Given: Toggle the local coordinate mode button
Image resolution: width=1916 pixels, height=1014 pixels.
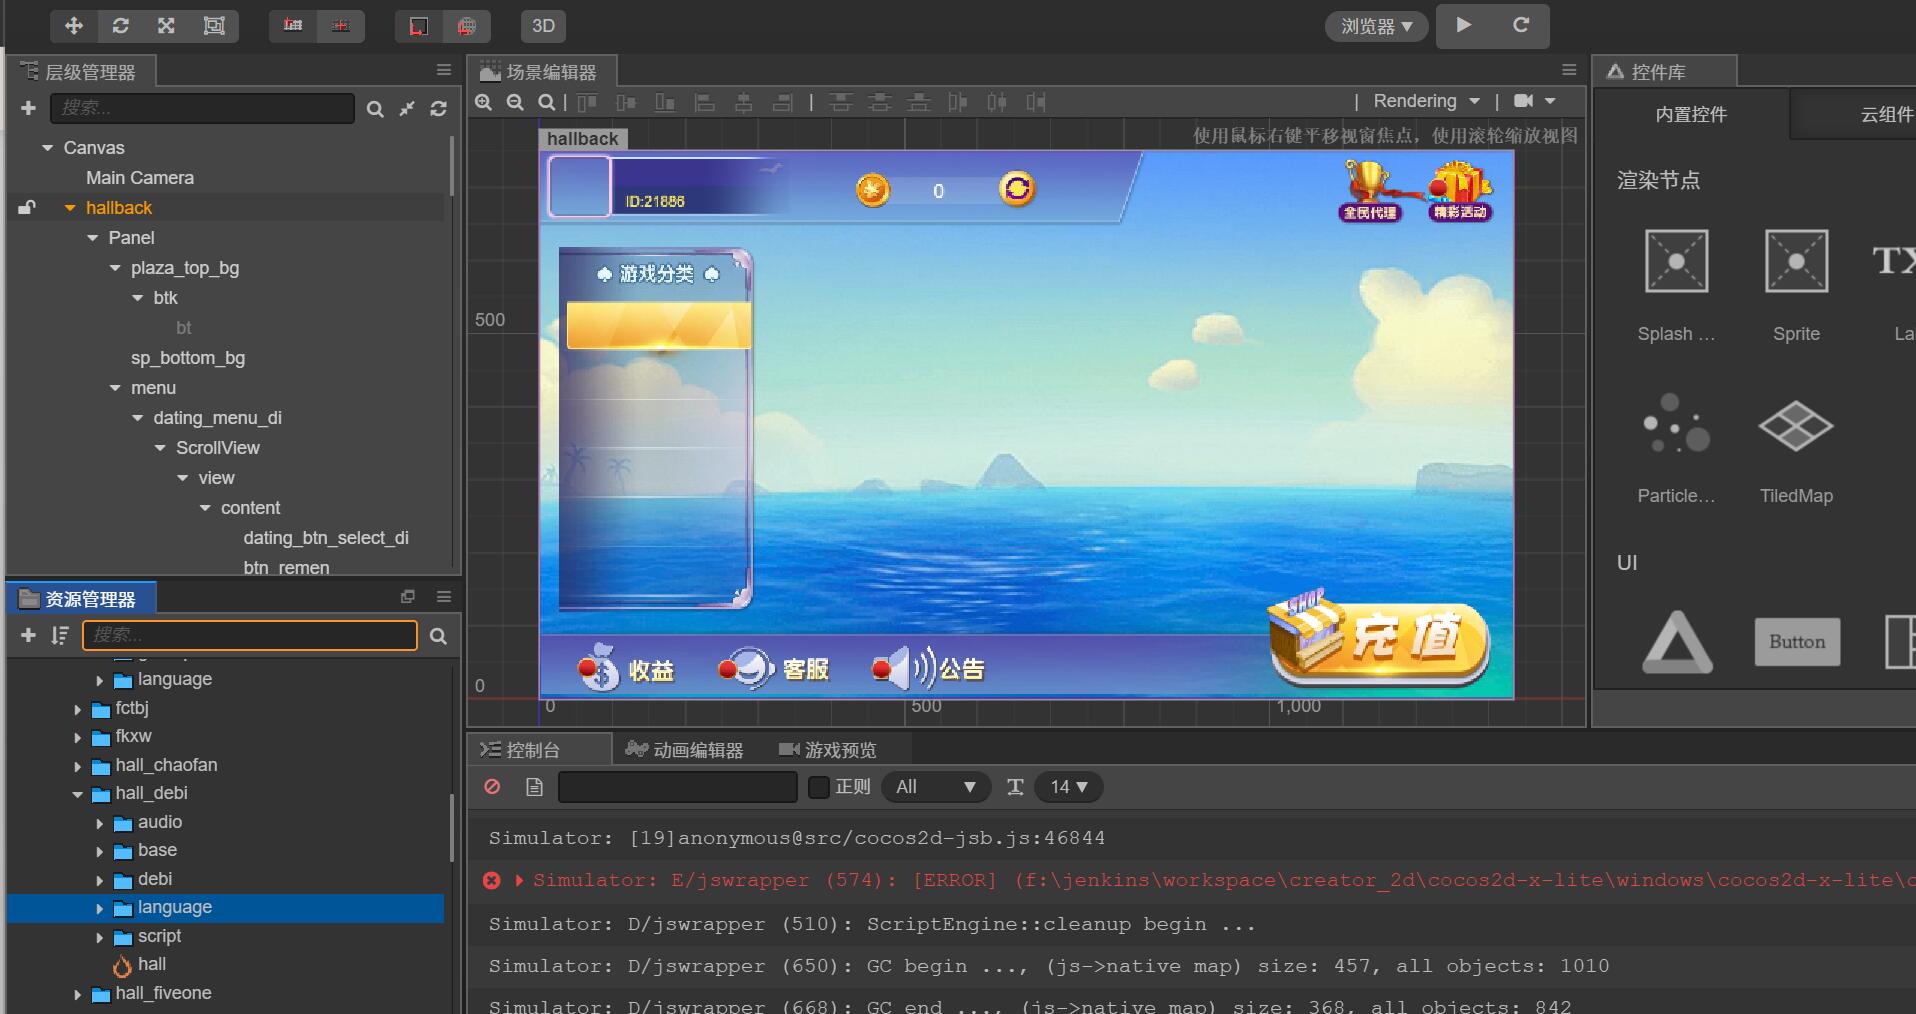Looking at the screenshot, I should [418, 26].
